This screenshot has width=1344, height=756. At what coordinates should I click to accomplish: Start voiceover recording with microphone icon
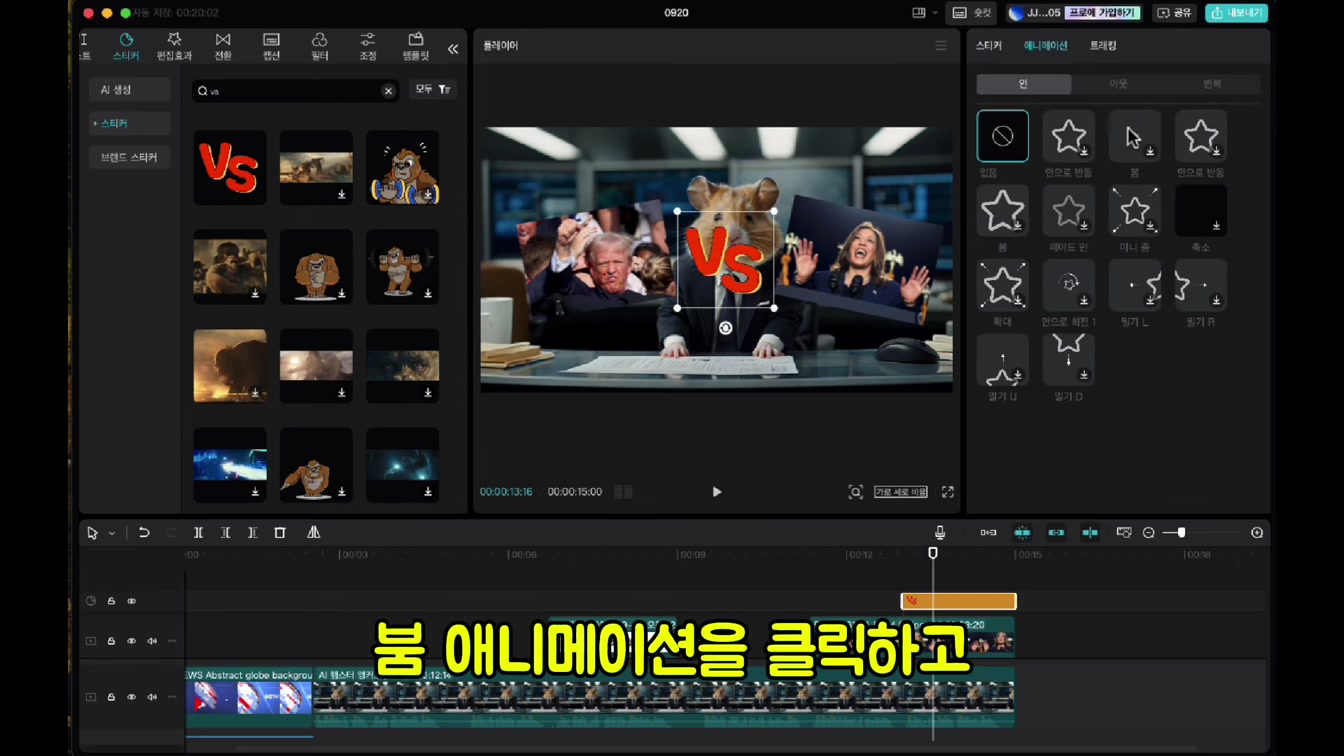point(940,533)
